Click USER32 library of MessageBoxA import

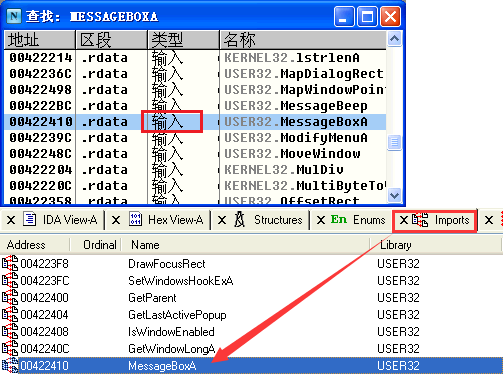coord(398,366)
